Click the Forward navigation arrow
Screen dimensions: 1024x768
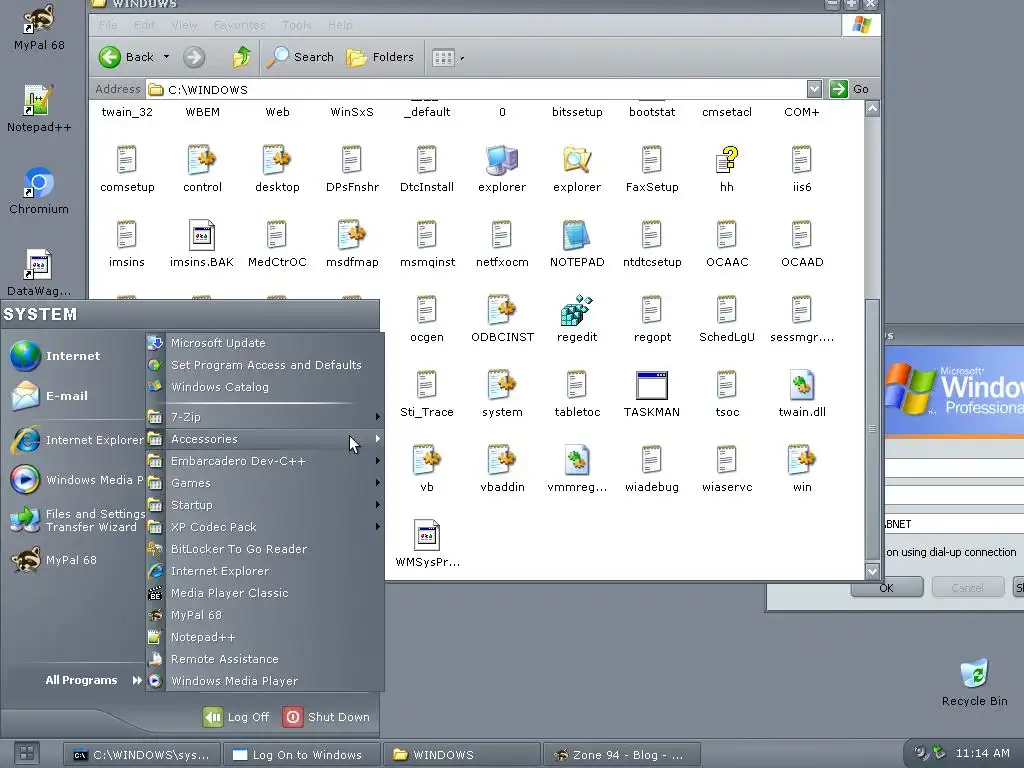pos(194,57)
